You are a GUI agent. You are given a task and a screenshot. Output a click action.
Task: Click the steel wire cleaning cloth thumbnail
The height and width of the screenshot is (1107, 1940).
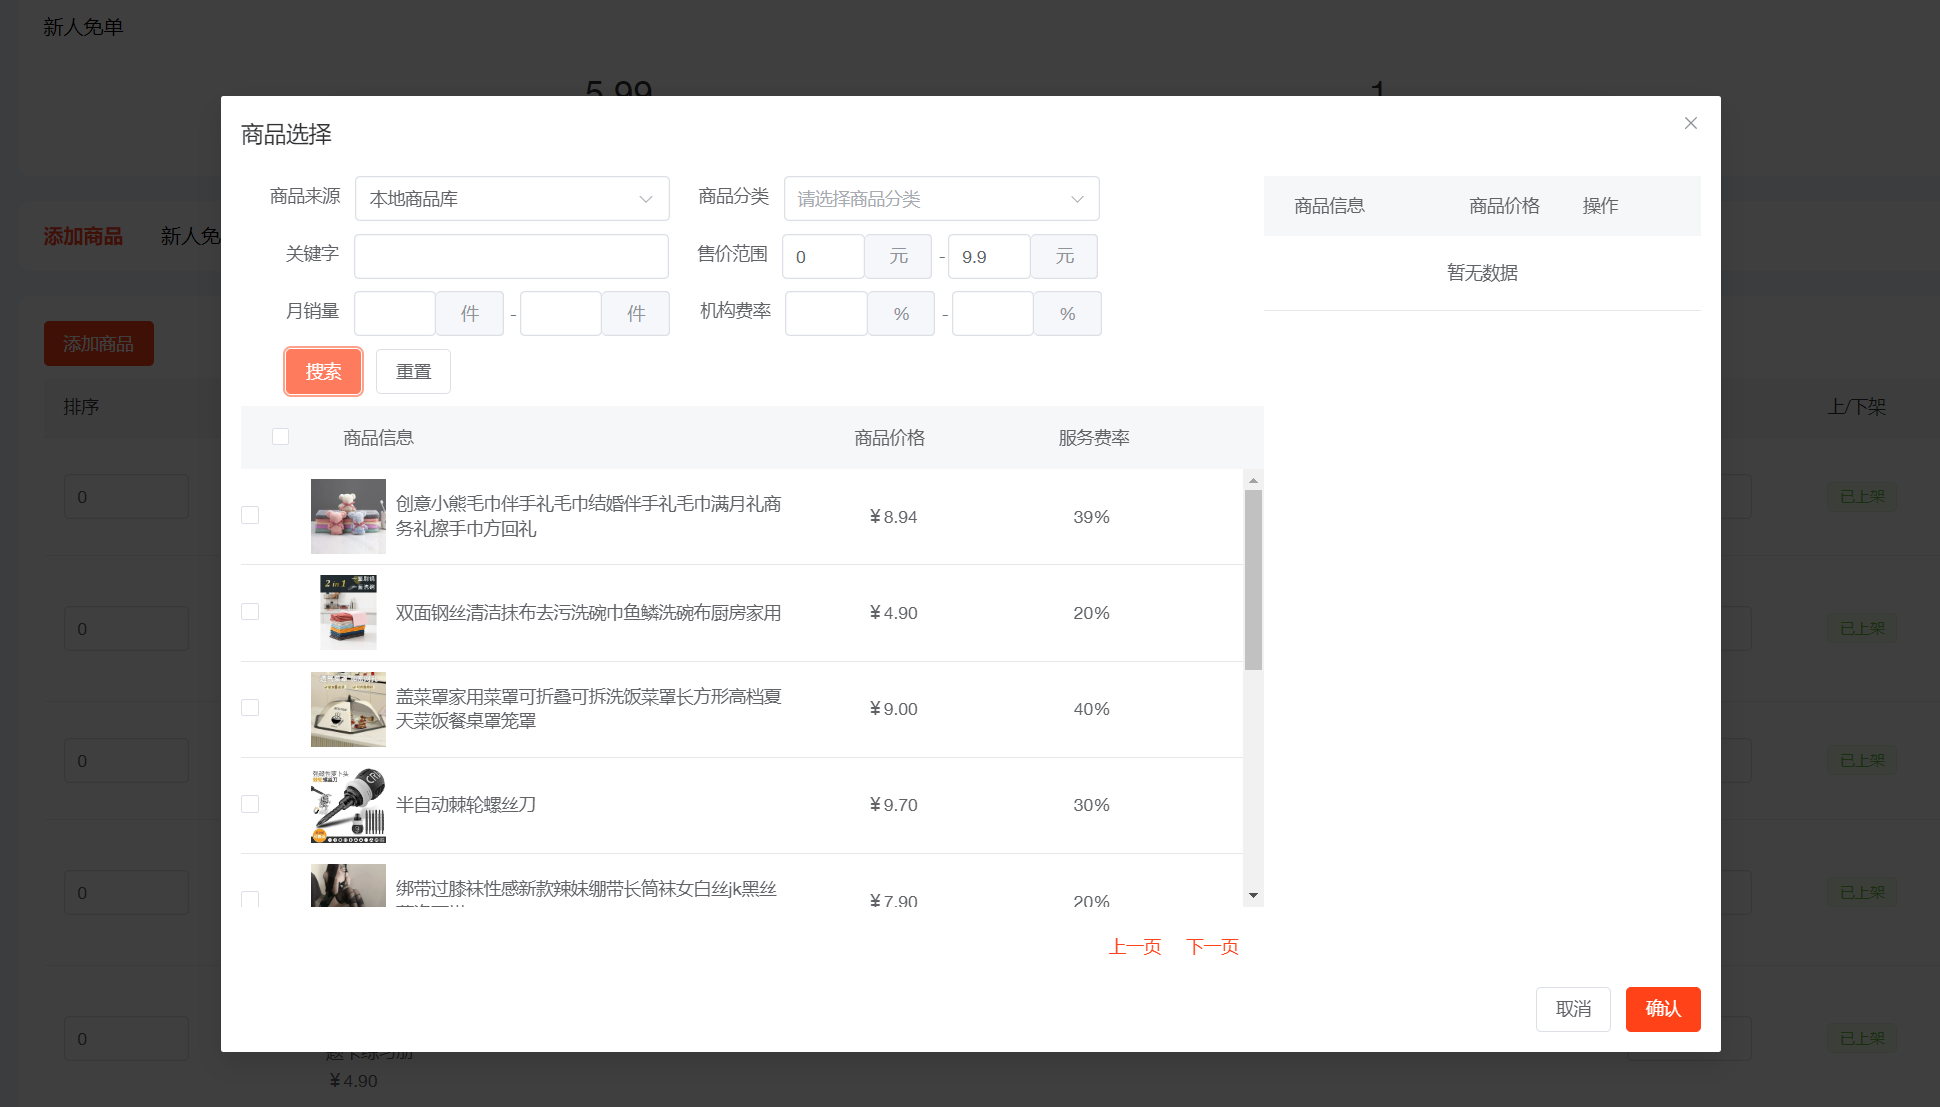pyautogui.click(x=348, y=612)
